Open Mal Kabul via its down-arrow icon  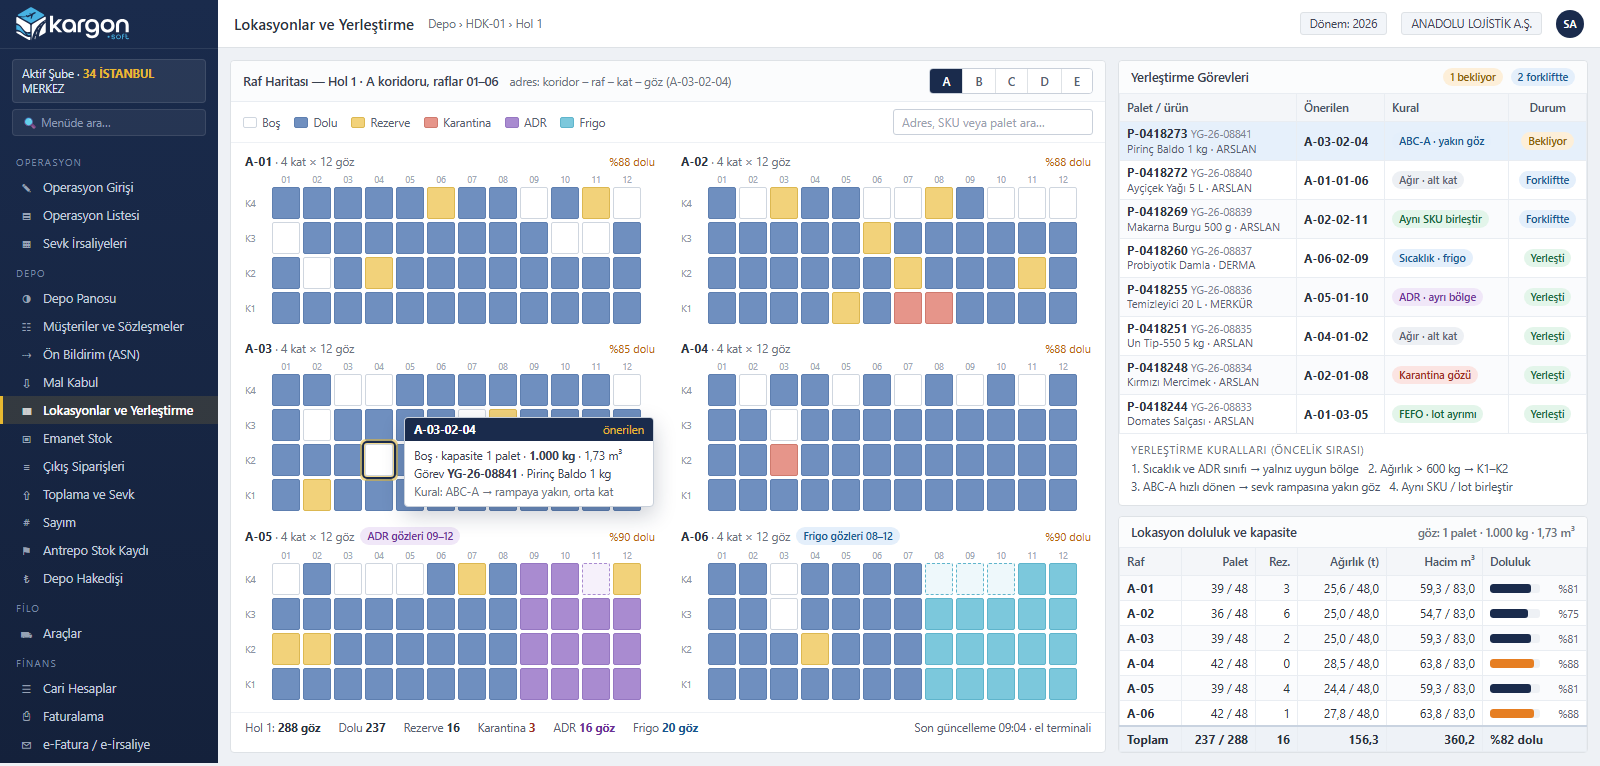click(x=26, y=383)
